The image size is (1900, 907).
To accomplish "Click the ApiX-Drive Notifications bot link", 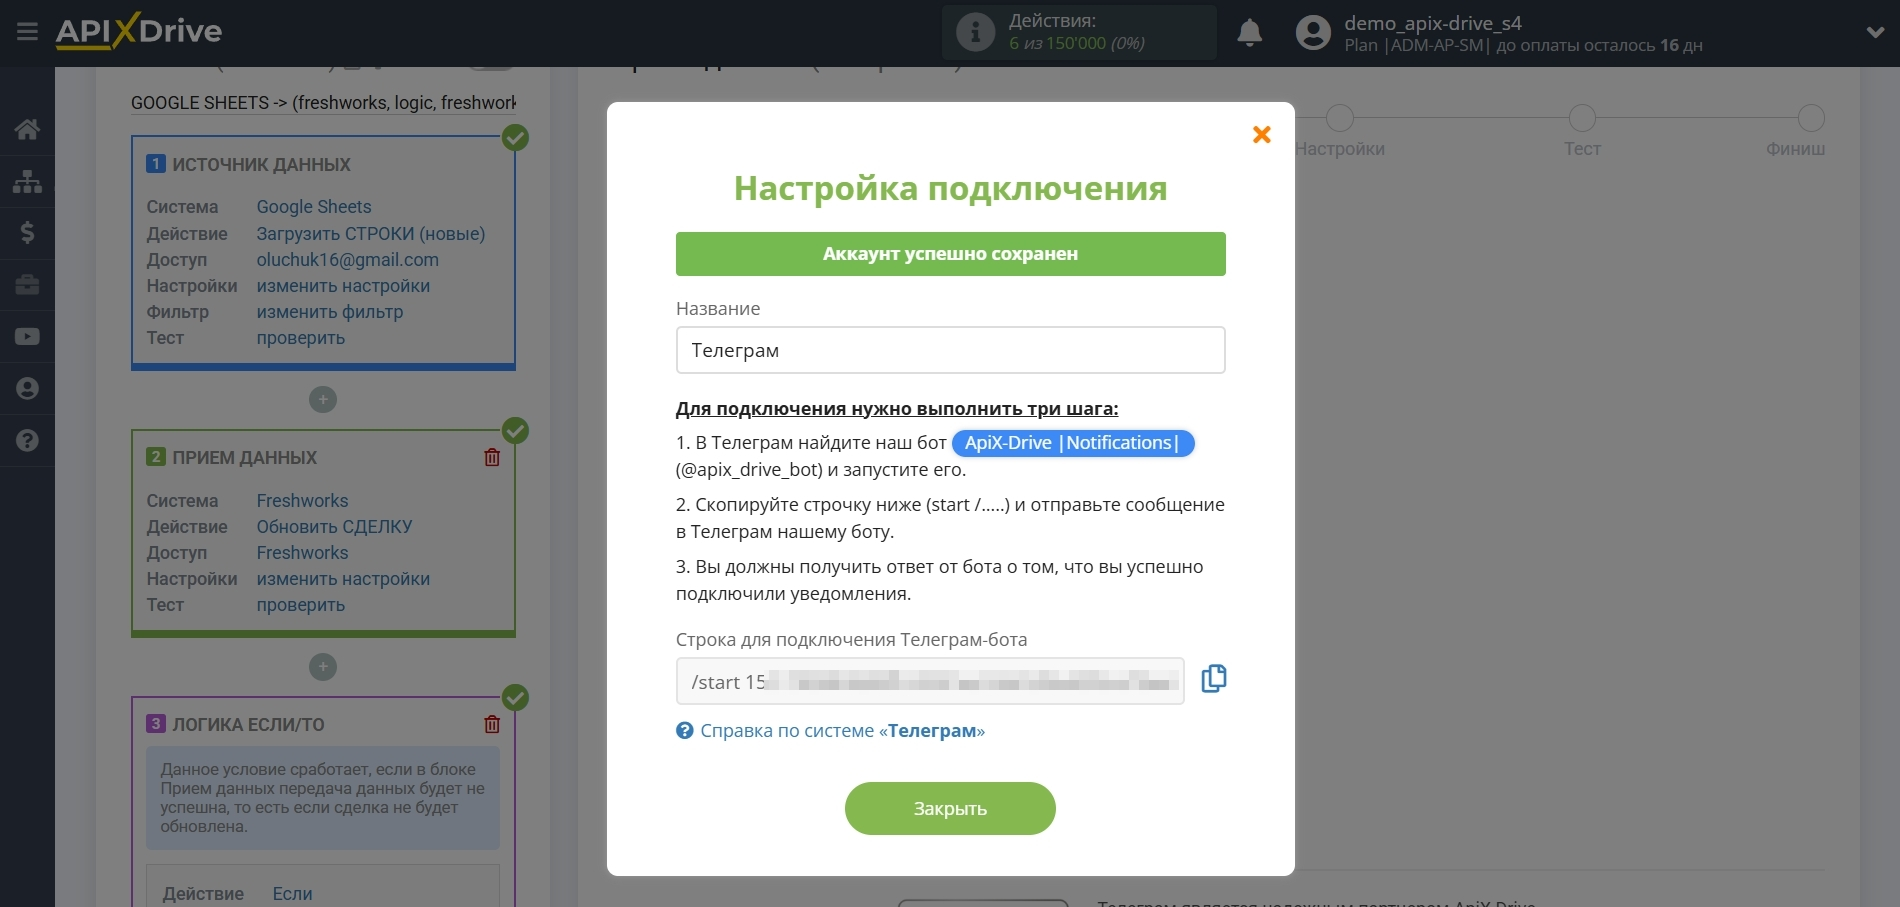I will click(1072, 443).
